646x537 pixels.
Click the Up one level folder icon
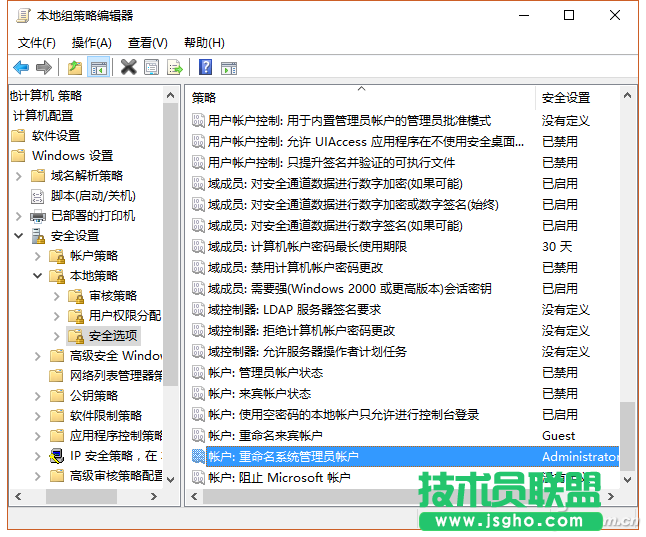click(x=75, y=67)
